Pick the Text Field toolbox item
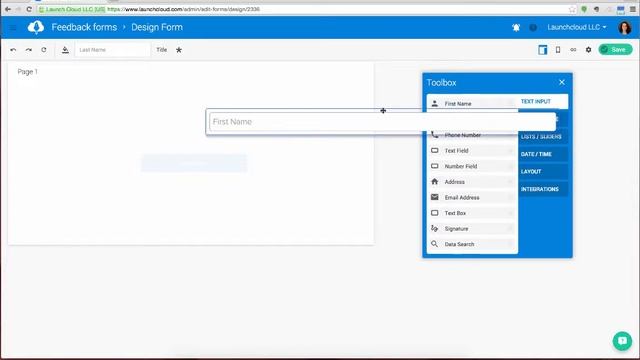 coord(472,151)
